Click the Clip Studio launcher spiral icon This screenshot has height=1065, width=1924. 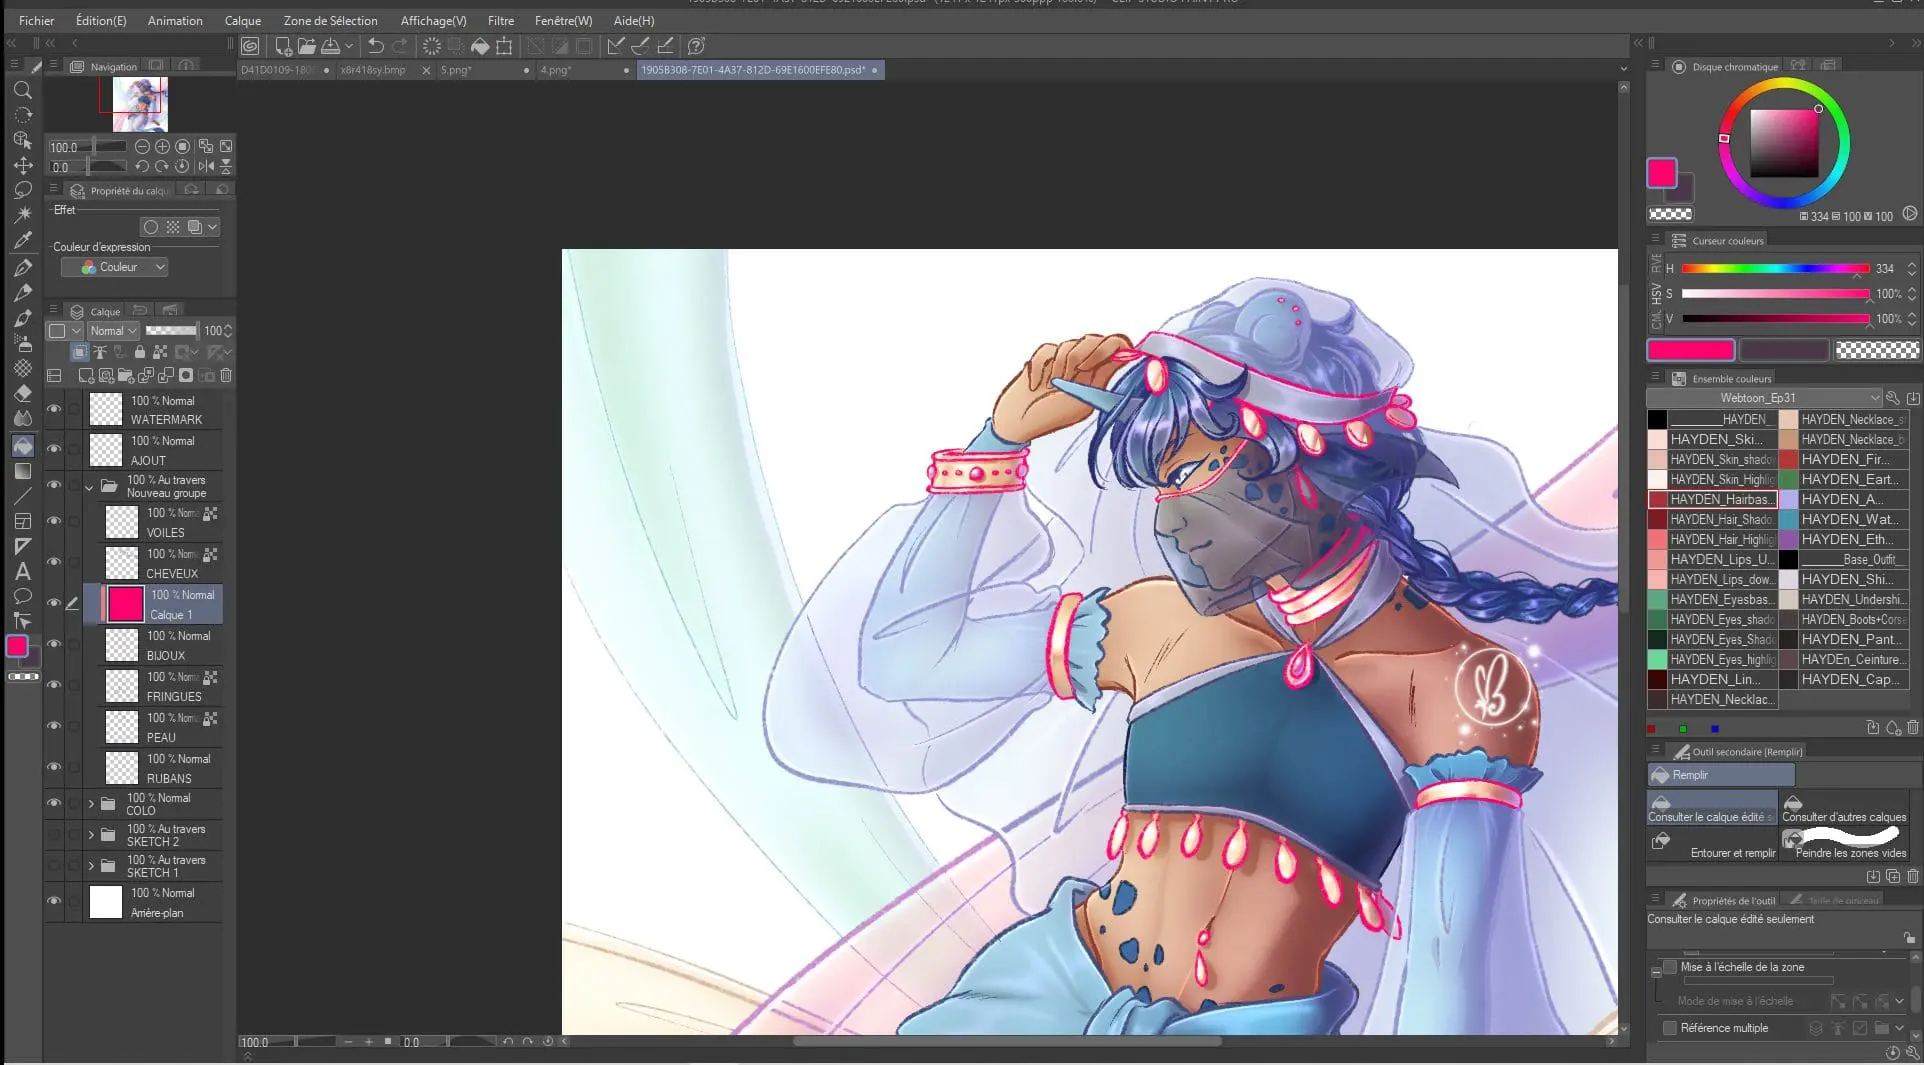point(250,46)
